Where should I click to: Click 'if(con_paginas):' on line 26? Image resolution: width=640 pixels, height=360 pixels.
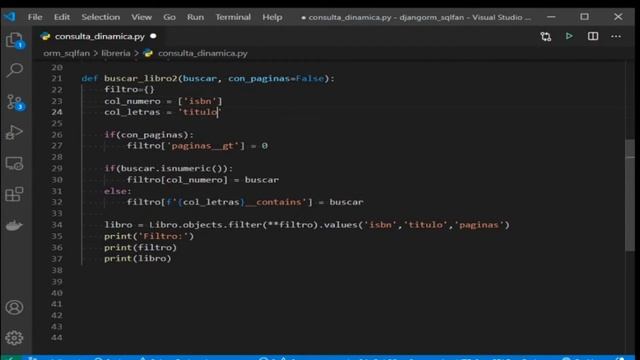tap(149, 135)
